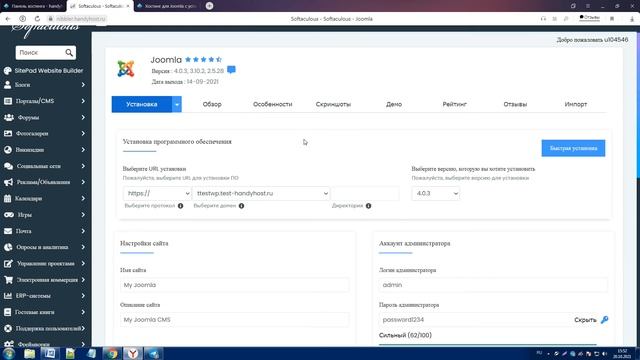This screenshot has width=640, height=360.
Task: Click the site description field
Action: [234, 320]
